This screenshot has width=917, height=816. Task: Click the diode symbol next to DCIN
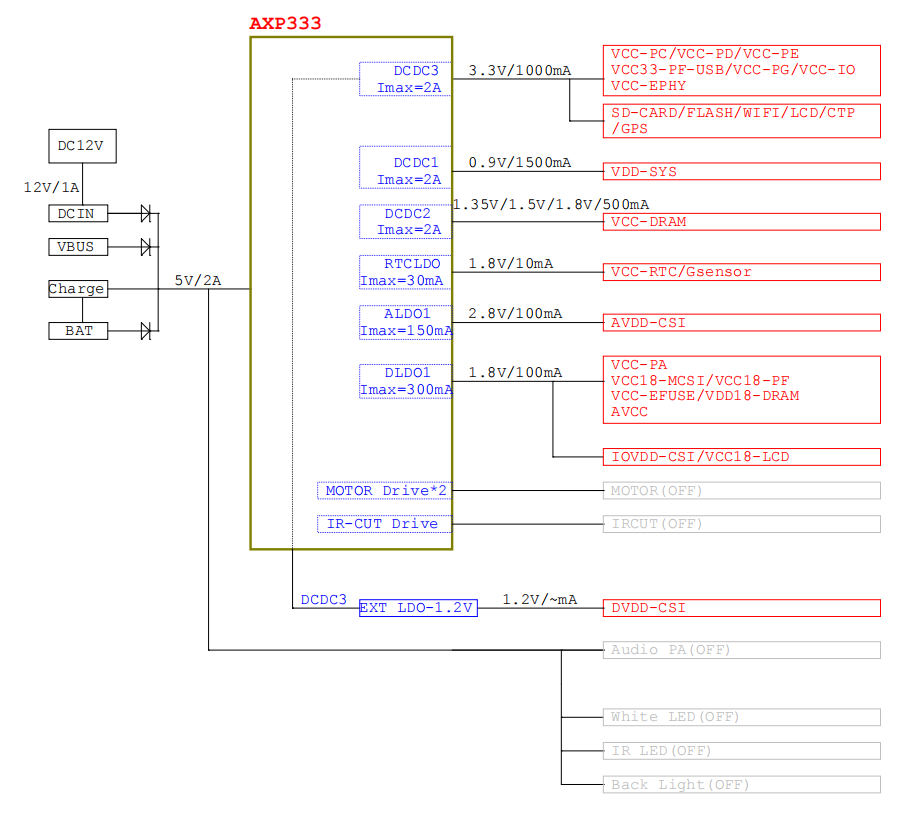point(146,213)
